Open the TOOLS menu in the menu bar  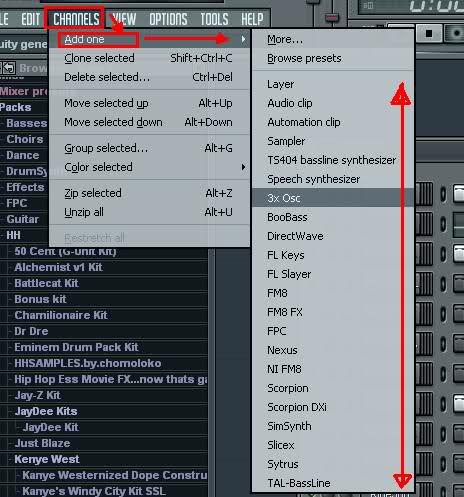coord(214,19)
